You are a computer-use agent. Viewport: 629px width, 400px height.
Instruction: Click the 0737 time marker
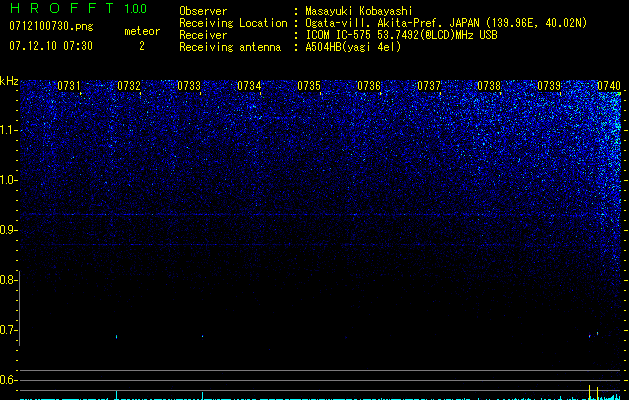tap(429, 86)
